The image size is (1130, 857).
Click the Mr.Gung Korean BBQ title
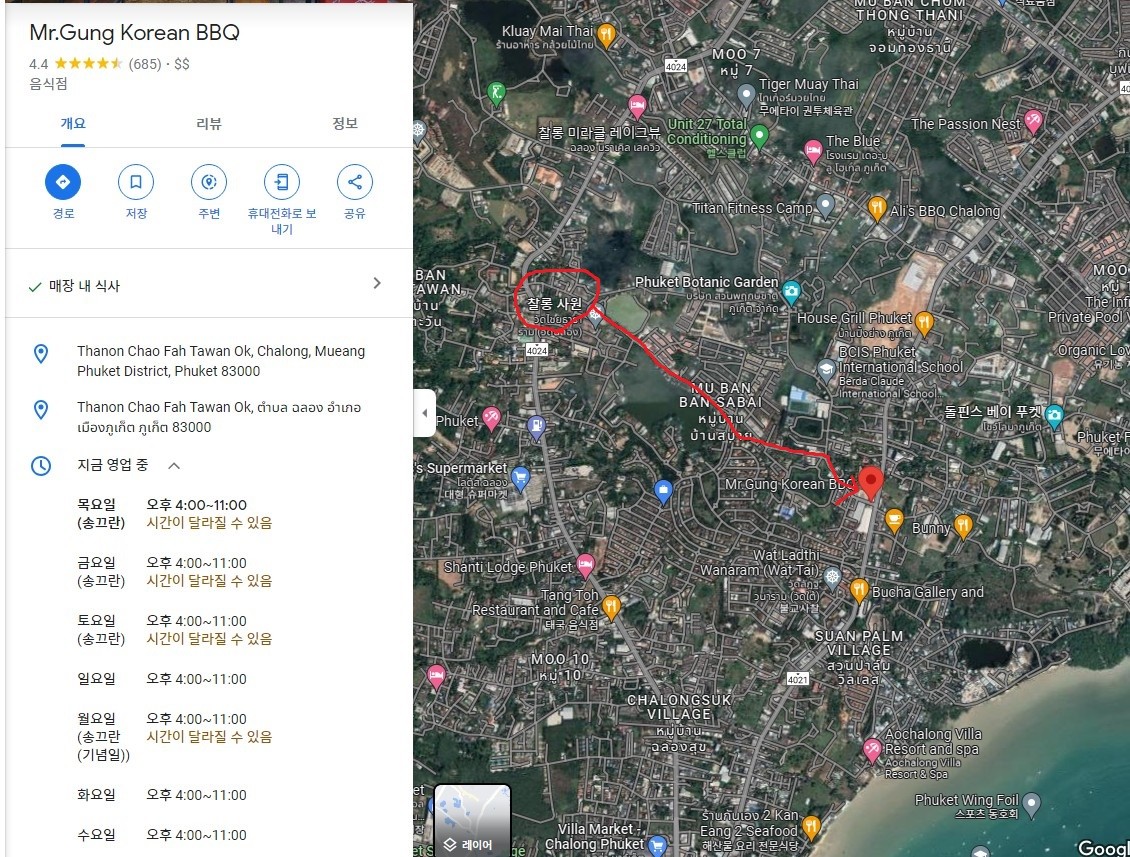(x=135, y=32)
